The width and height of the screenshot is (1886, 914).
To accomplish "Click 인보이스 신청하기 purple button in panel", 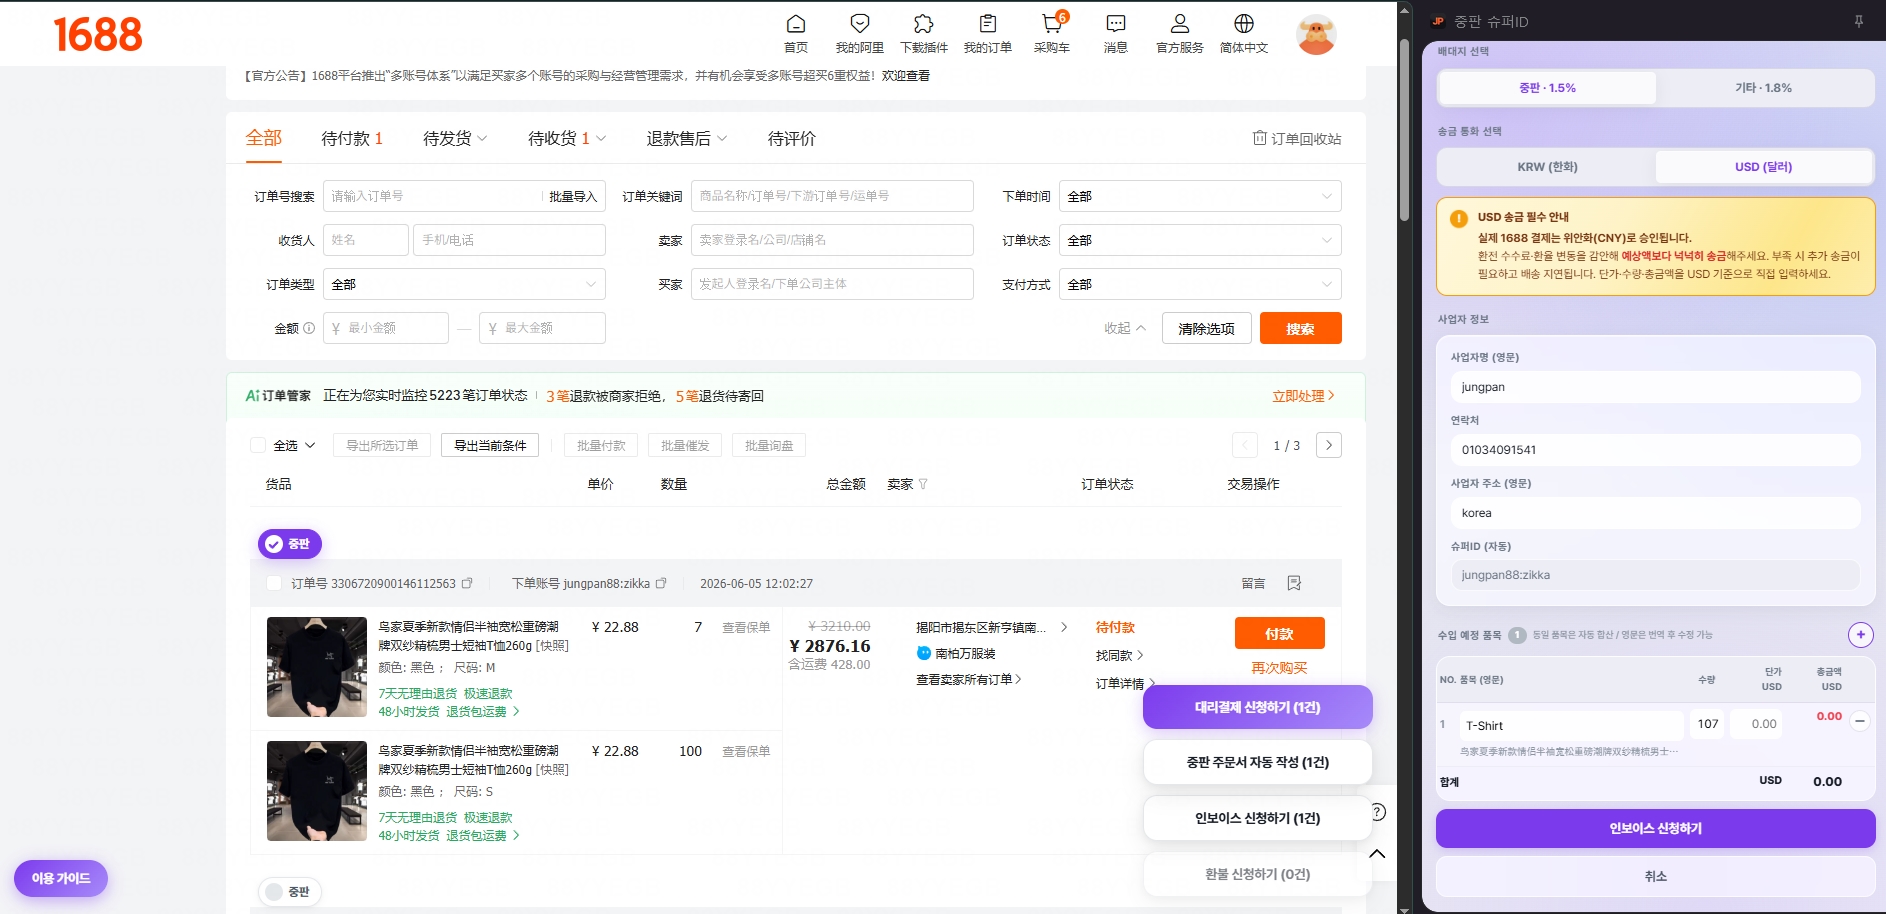I will pyautogui.click(x=1655, y=828).
